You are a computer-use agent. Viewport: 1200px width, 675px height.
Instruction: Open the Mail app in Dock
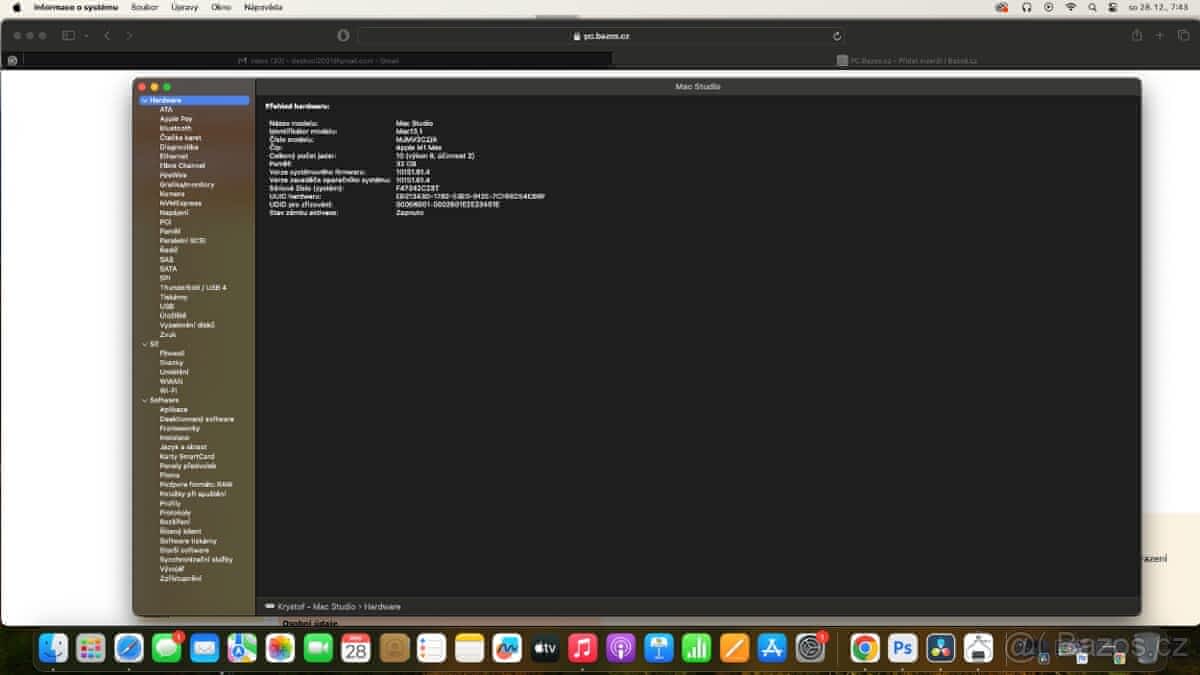tap(205, 648)
